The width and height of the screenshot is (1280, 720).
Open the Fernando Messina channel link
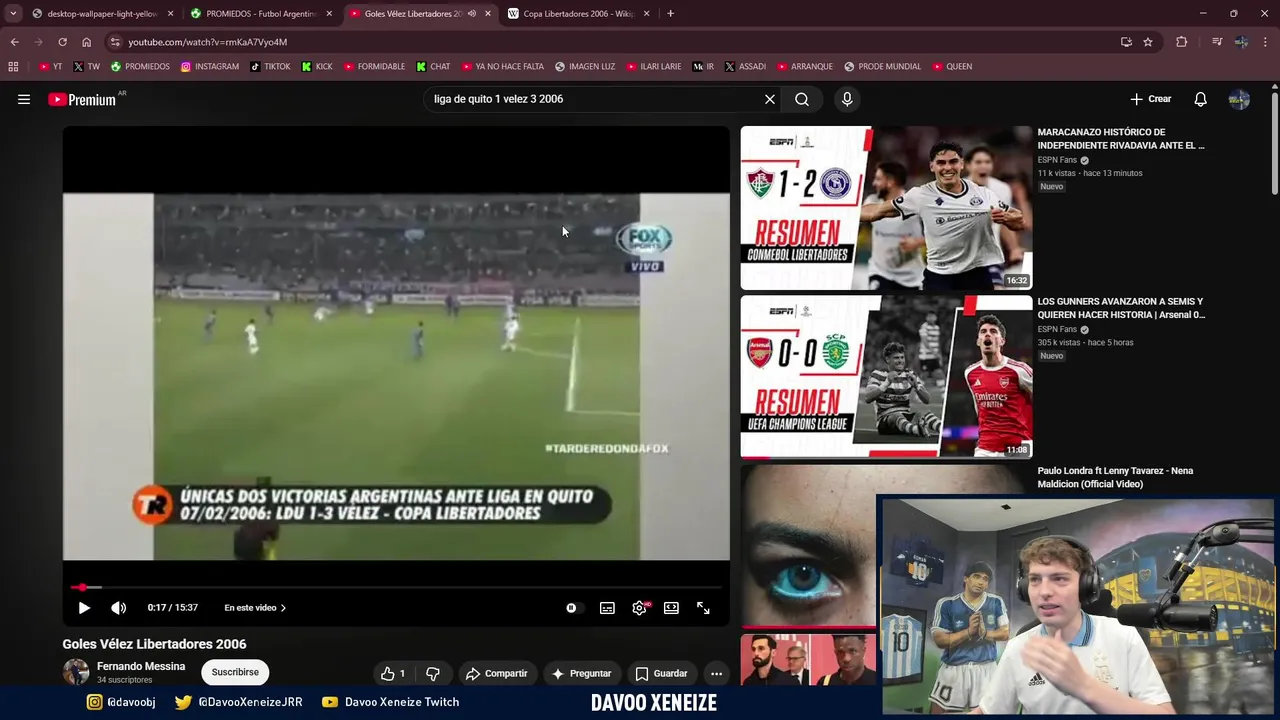coord(141,666)
